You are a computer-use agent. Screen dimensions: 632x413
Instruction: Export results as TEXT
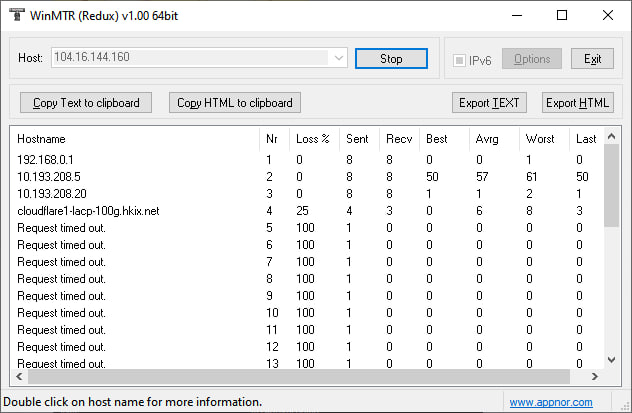pos(490,103)
